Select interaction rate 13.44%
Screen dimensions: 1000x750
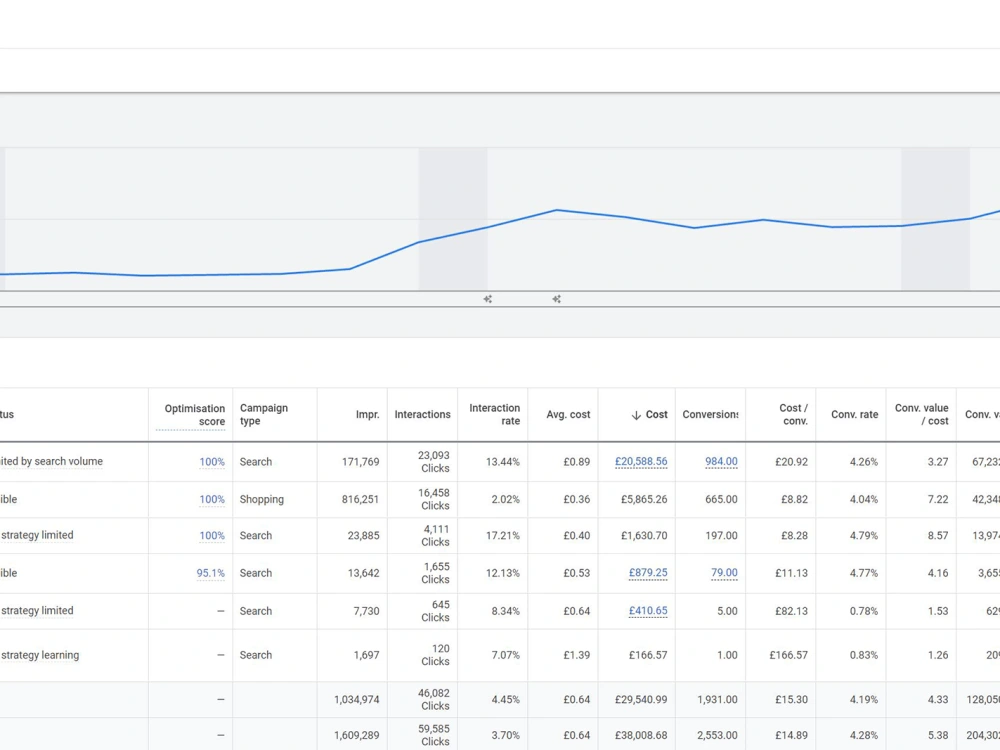coord(503,462)
